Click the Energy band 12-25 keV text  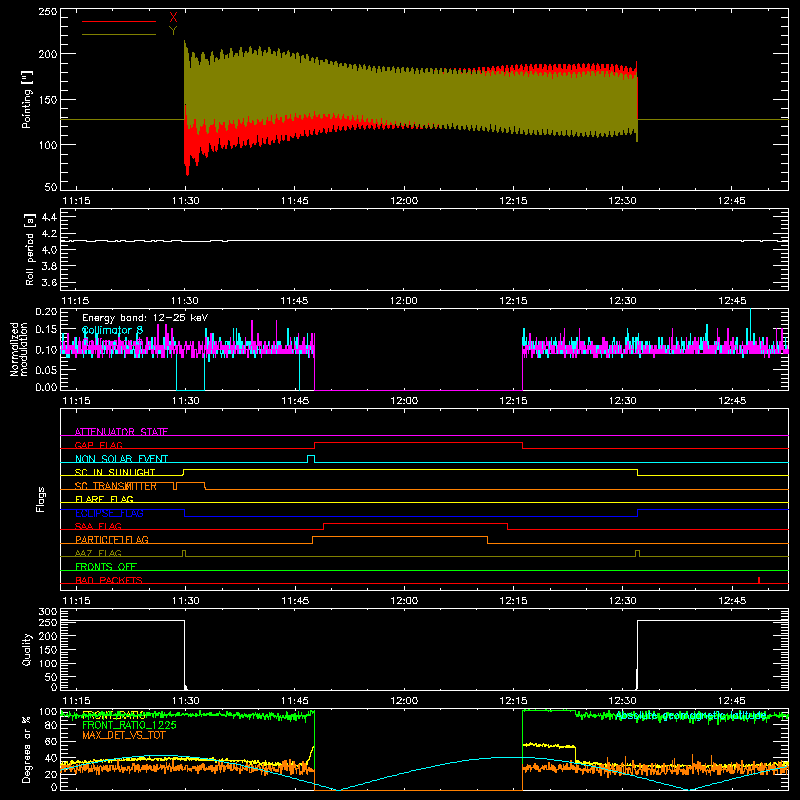pyautogui.click(x=145, y=317)
